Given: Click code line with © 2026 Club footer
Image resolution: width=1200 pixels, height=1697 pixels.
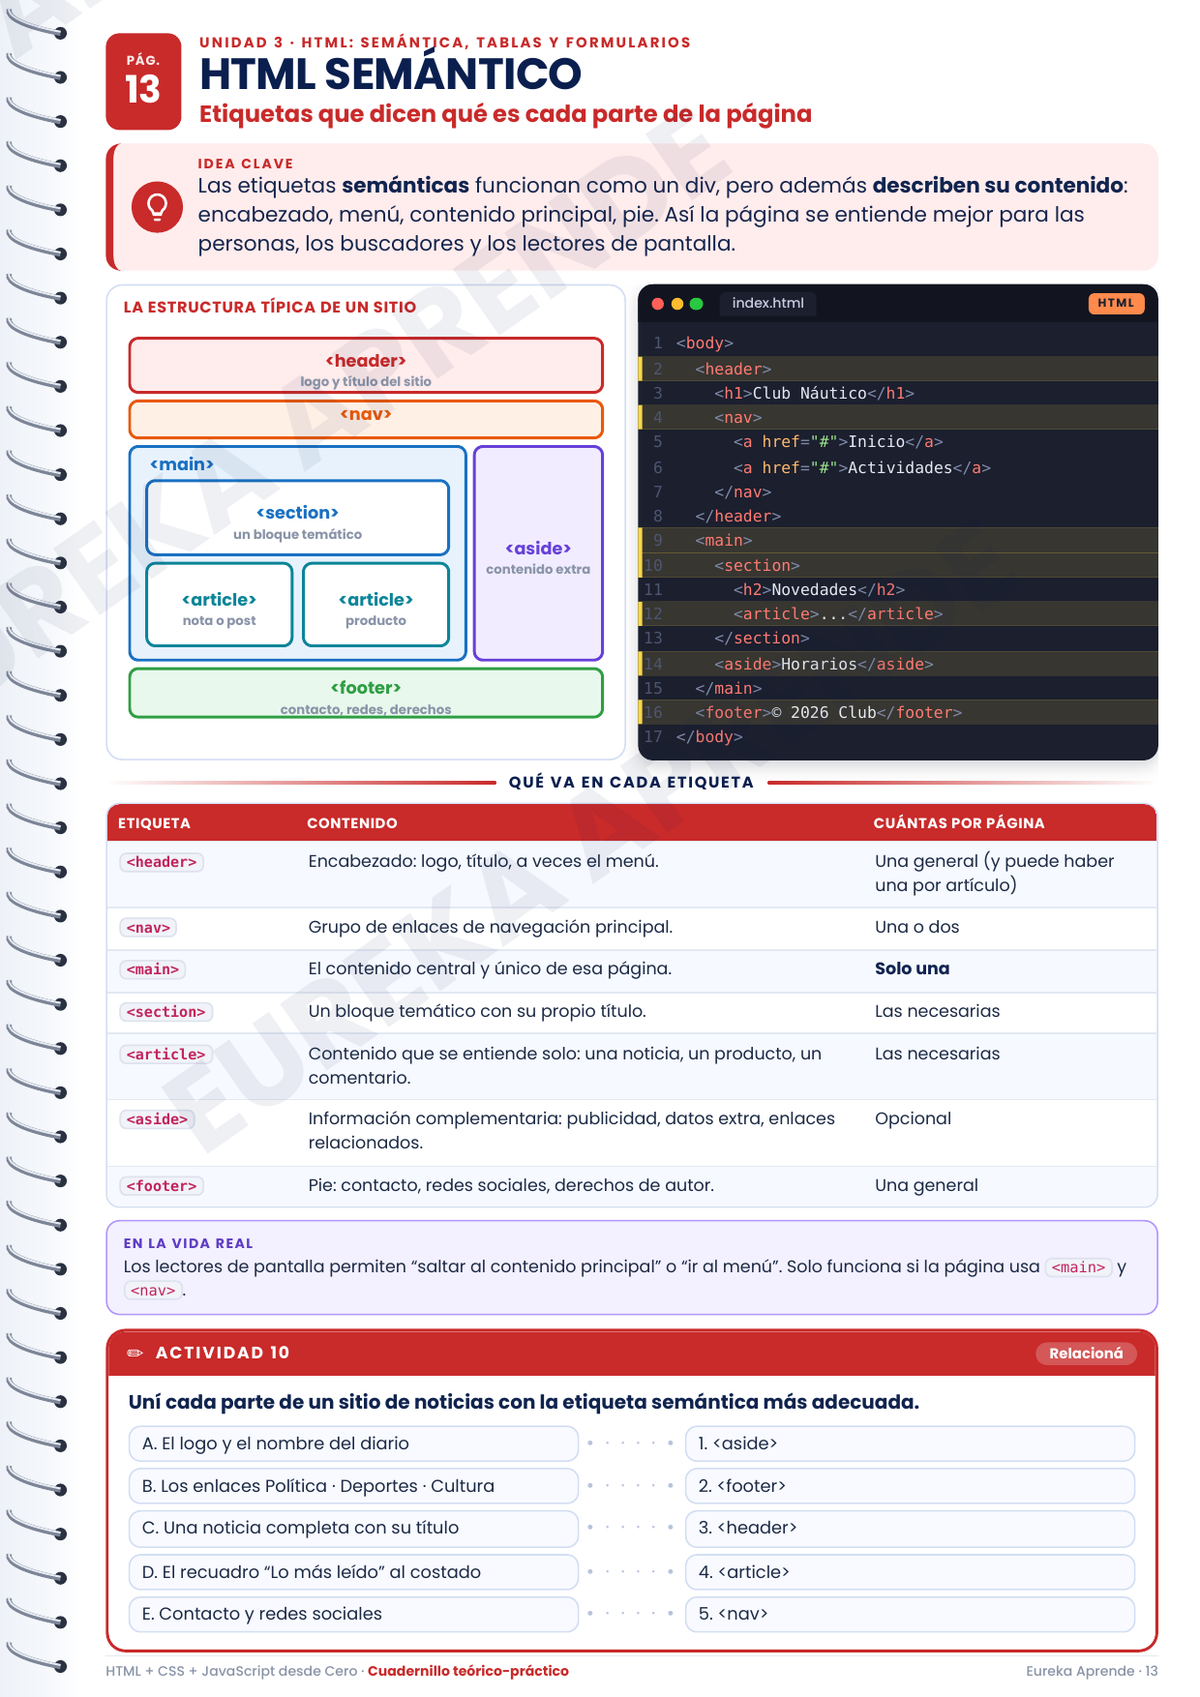Looking at the screenshot, I should (x=828, y=712).
